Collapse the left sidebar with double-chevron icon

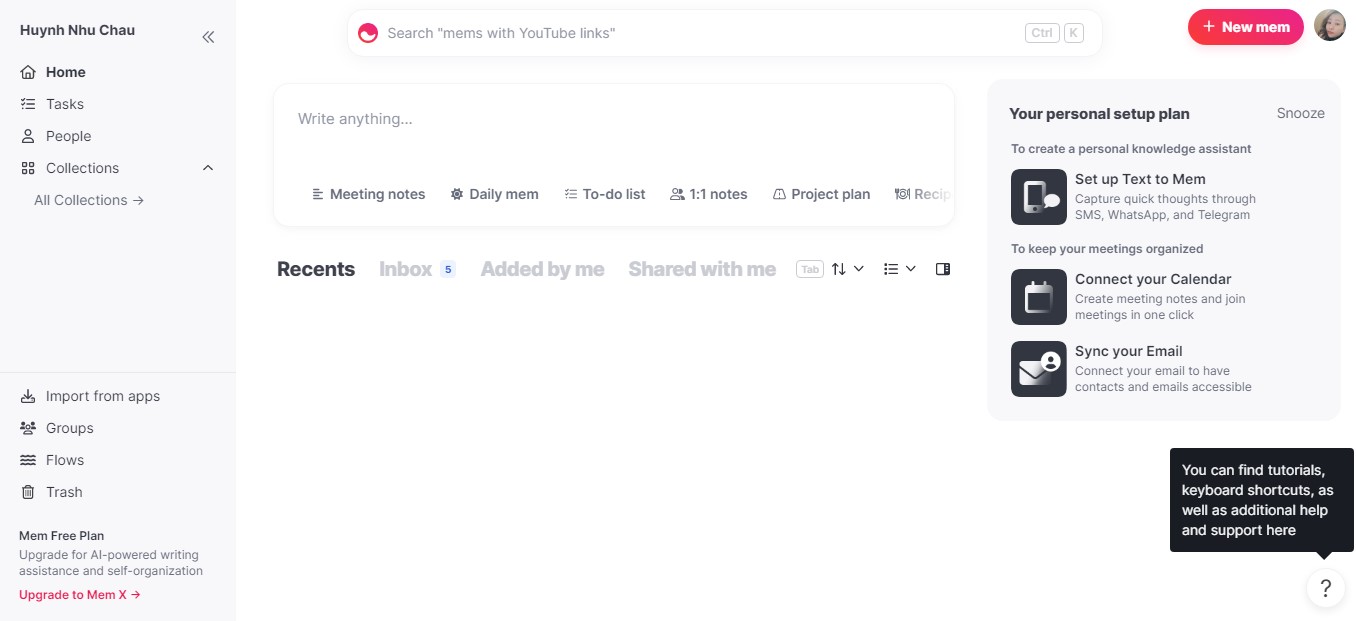(x=208, y=37)
